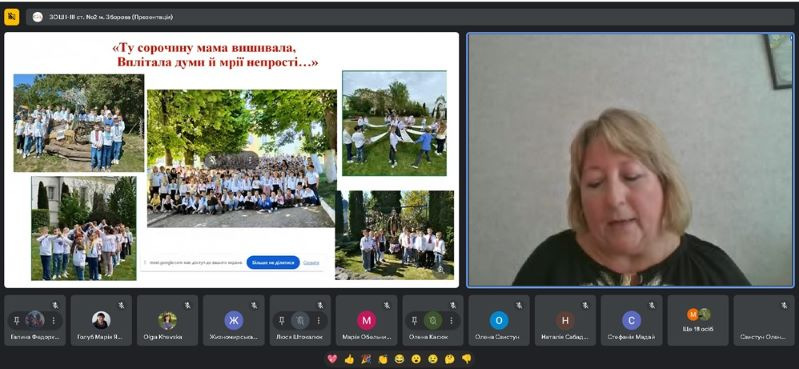This screenshot has height=369, width=799.
Task: Send the thumbs down reaction
Action: click(x=466, y=359)
